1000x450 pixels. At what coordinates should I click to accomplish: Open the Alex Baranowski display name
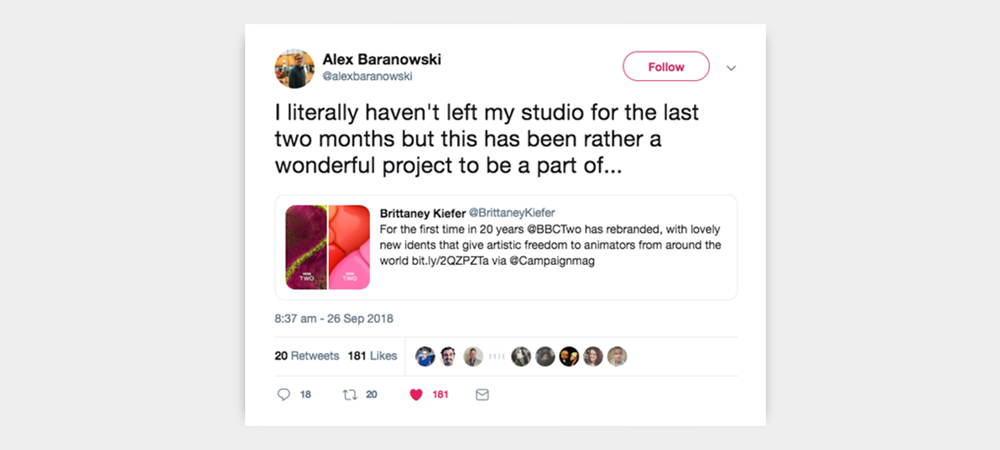(x=381, y=59)
